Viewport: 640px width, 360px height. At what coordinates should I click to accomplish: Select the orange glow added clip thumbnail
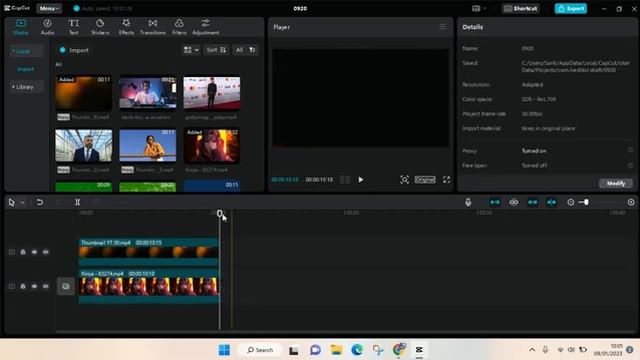coord(84,93)
